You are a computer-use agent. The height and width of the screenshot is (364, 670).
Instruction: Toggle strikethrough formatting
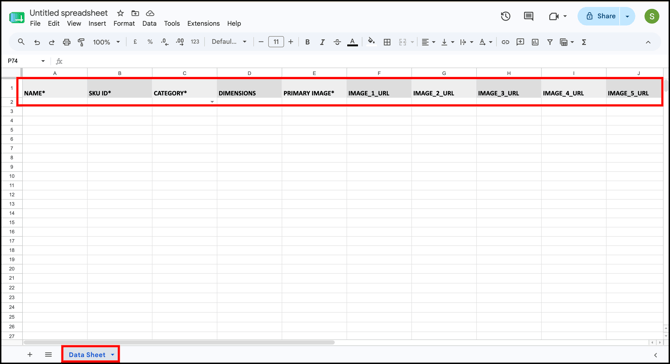tap(337, 42)
